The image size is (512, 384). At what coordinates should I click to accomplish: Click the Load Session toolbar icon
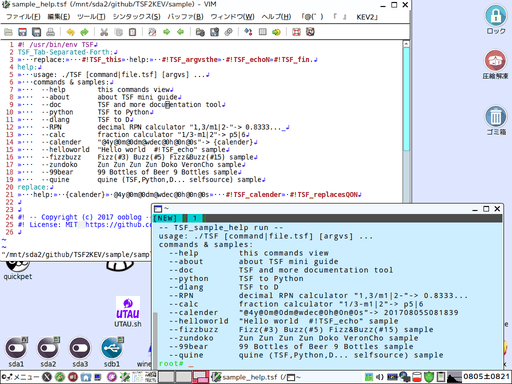[x=200, y=32]
